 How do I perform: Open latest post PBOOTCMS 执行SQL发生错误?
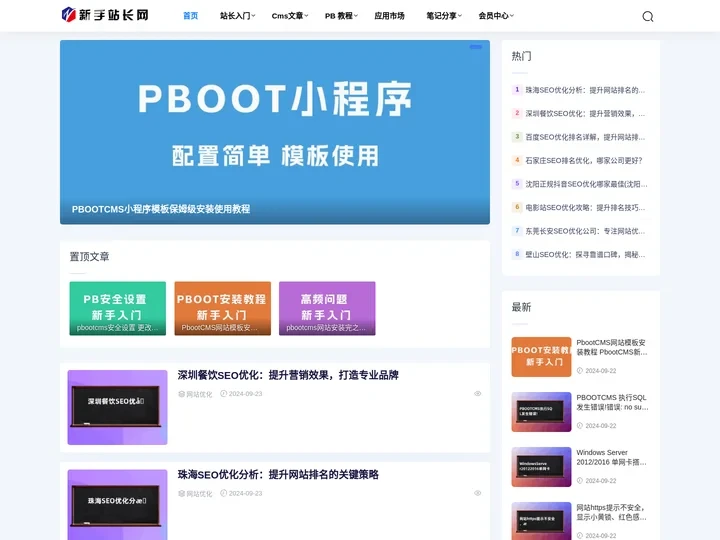[x=612, y=402]
